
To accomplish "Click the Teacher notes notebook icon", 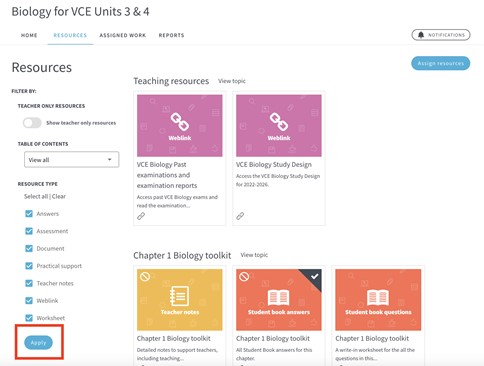I will coord(179,296).
